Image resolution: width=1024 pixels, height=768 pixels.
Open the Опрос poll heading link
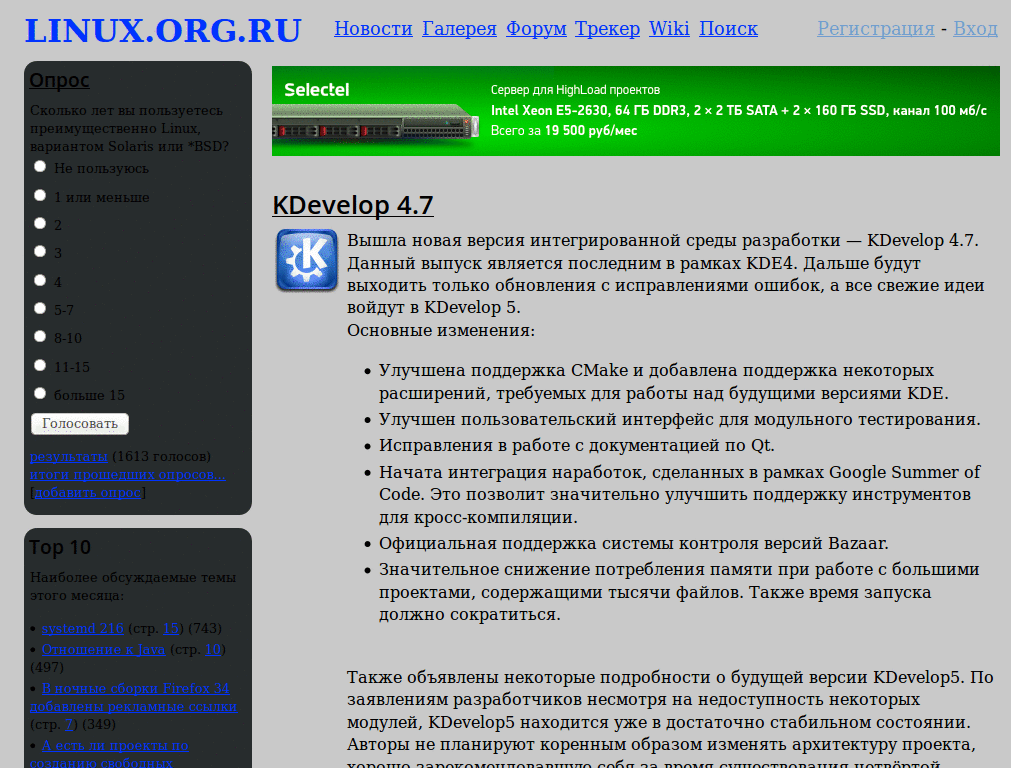[59, 80]
